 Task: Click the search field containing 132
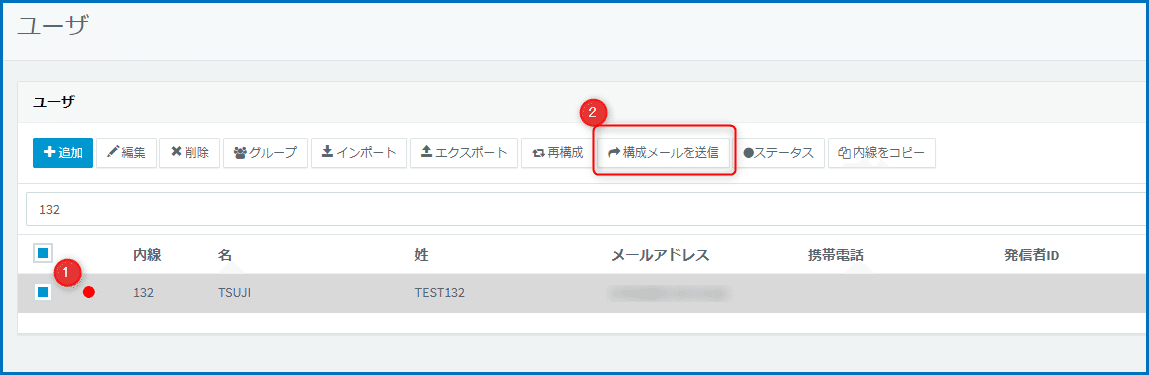coord(586,209)
